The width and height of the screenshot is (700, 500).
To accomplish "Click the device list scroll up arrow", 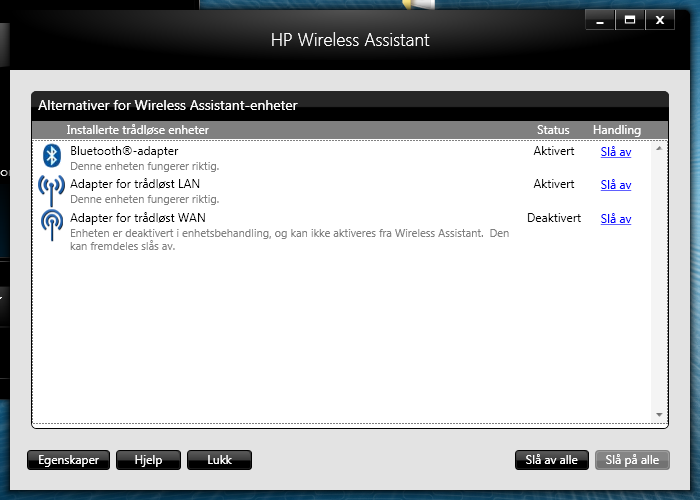I will (x=659, y=148).
